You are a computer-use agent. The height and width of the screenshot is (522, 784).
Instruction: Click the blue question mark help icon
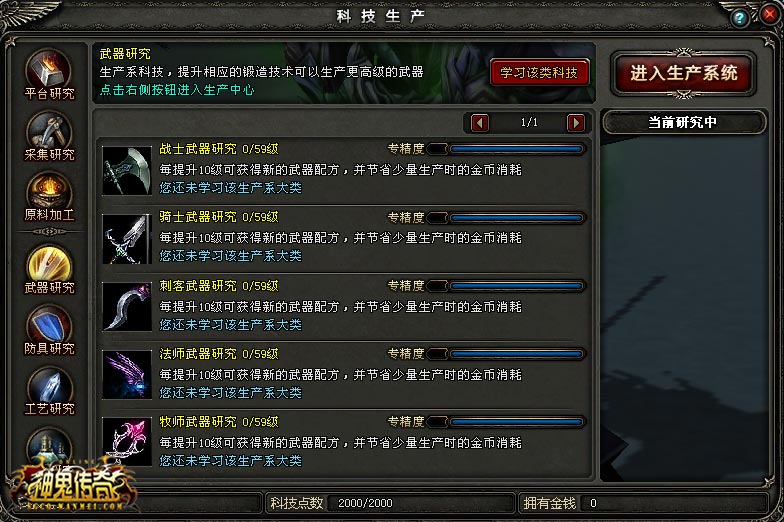coord(740,18)
